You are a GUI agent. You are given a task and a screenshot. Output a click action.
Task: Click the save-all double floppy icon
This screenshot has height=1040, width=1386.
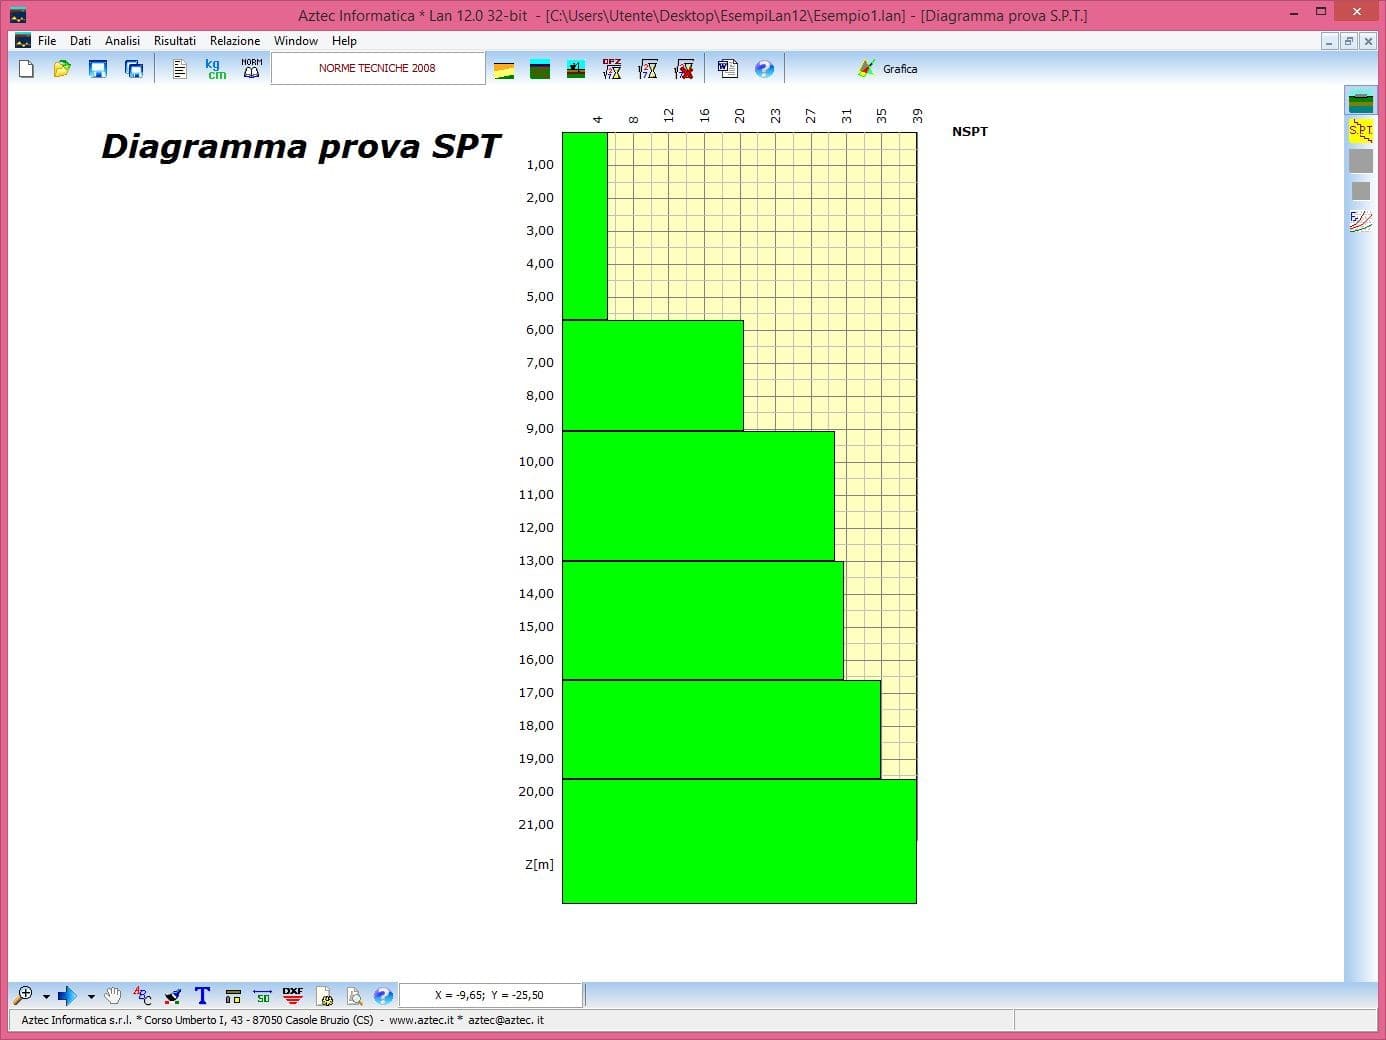coord(134,69)
